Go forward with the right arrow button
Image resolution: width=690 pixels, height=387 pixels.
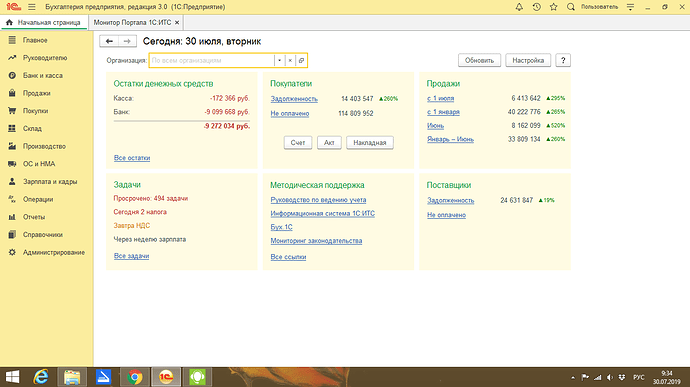point(127,41)
